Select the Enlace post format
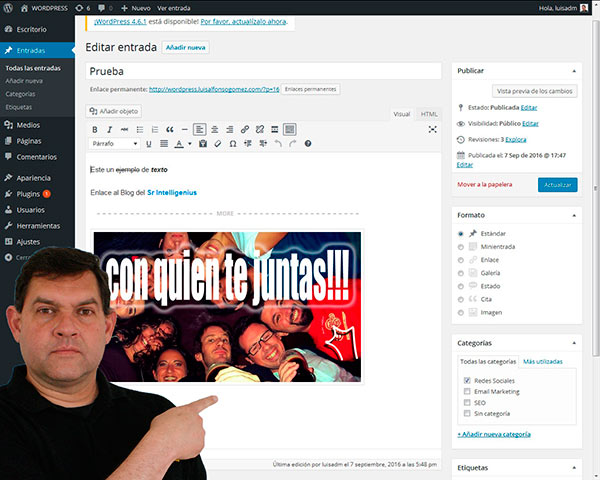The height and width of the screenshot is (480, 600). click(461, 260)
